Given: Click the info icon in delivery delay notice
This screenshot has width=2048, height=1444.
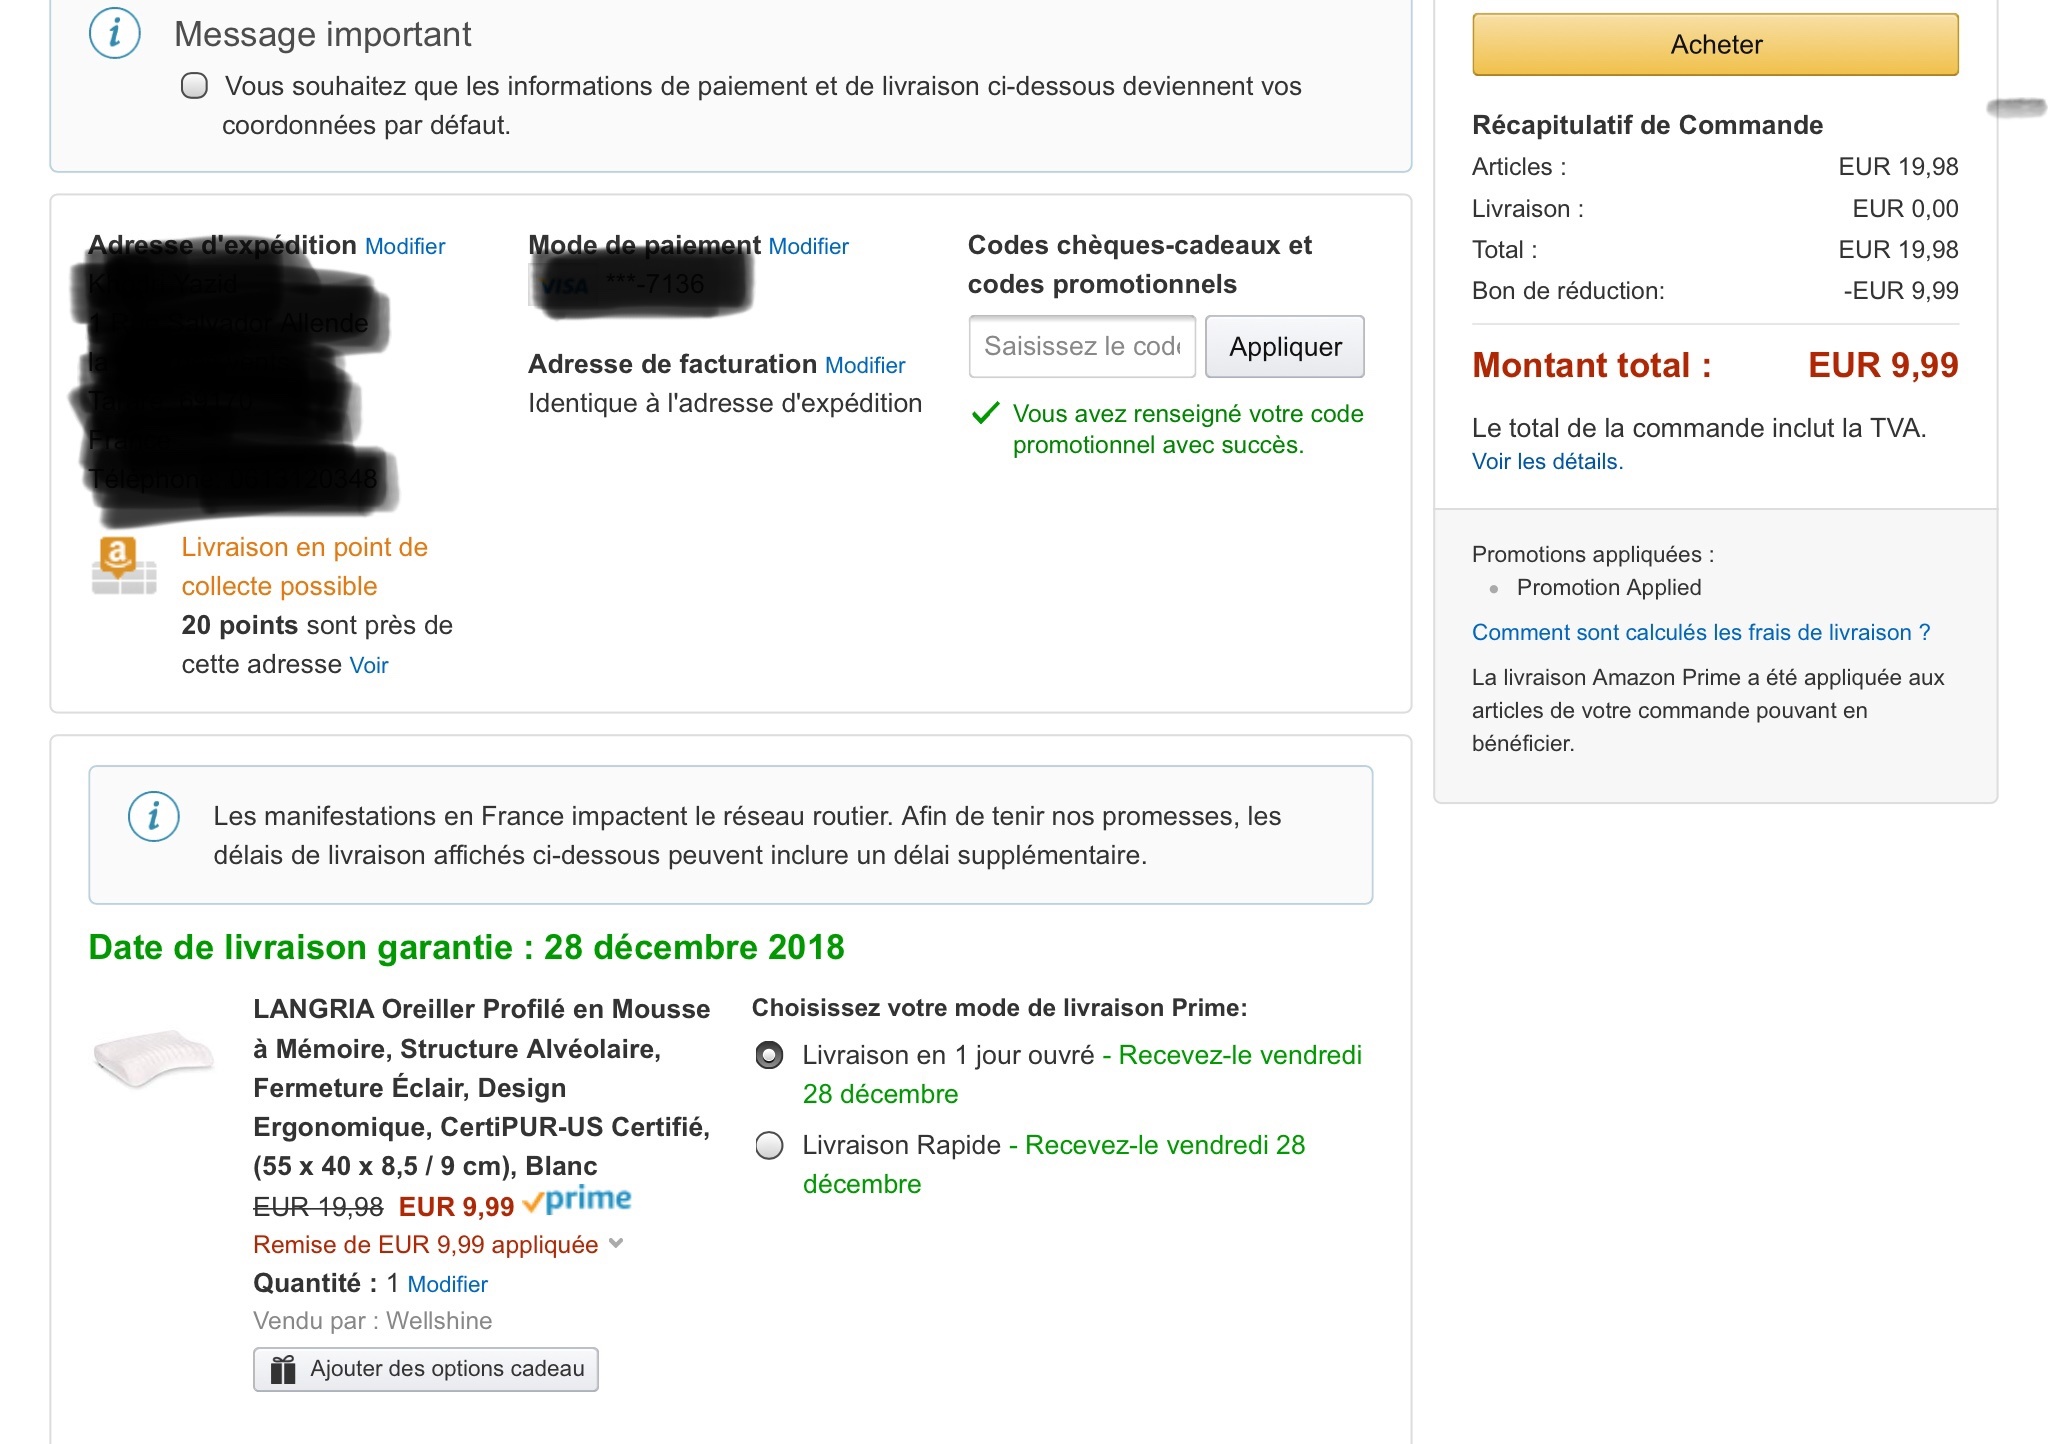Looking at the screenshot, I should tap(154, 817).
